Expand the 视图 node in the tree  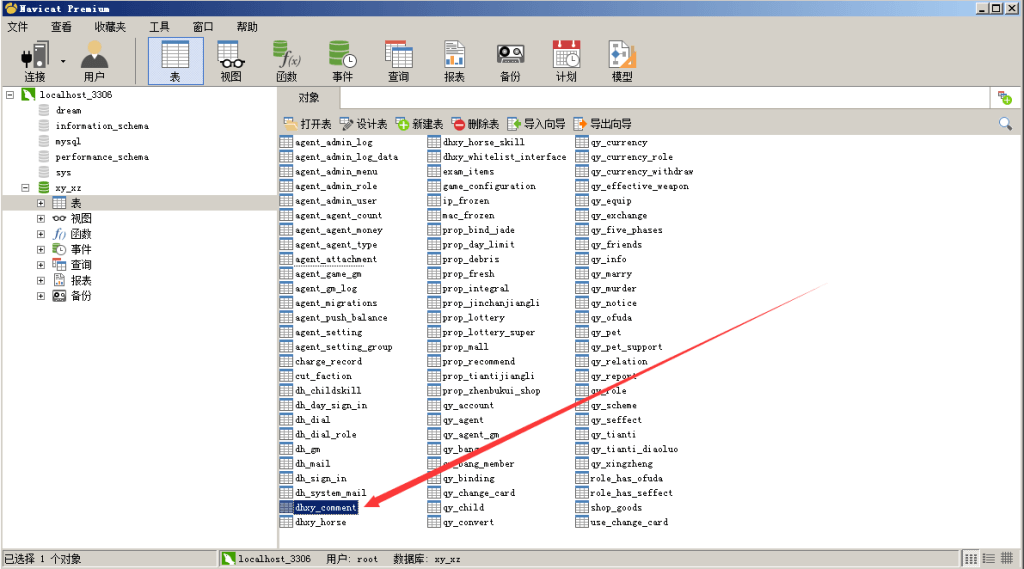[41, 219]
